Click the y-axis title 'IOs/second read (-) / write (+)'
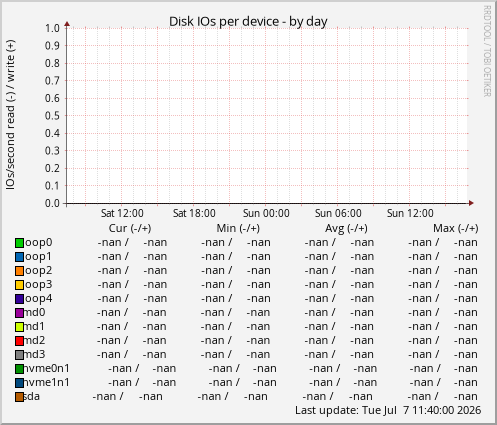Viewport: 497px width, 425px height. pyautogui.click(x=10, y=115)
